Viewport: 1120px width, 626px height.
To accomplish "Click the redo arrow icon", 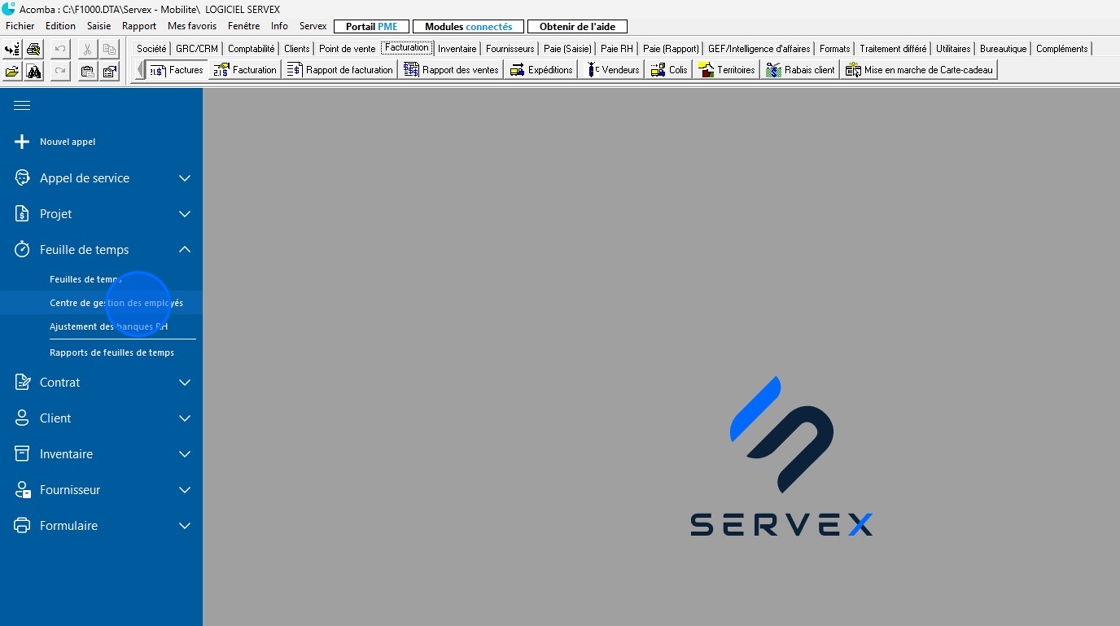I will [x=60, y=71].
